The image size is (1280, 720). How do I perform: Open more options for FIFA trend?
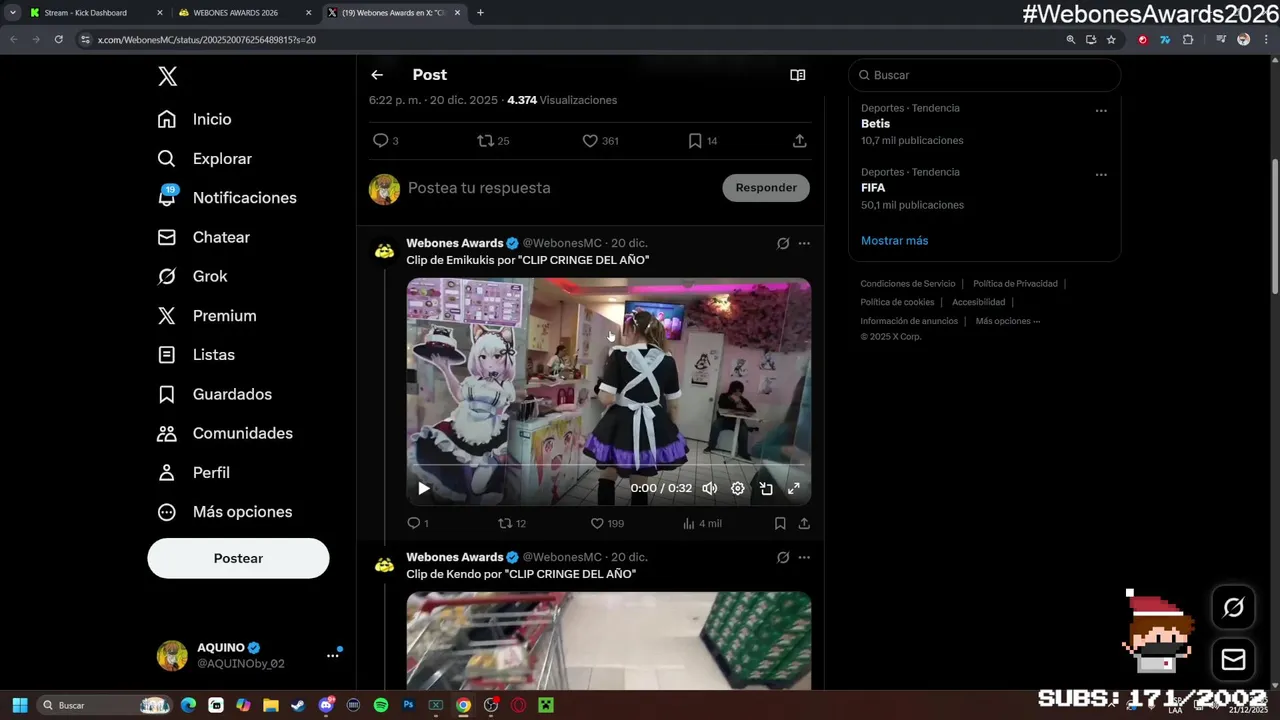coord(1101,175)
